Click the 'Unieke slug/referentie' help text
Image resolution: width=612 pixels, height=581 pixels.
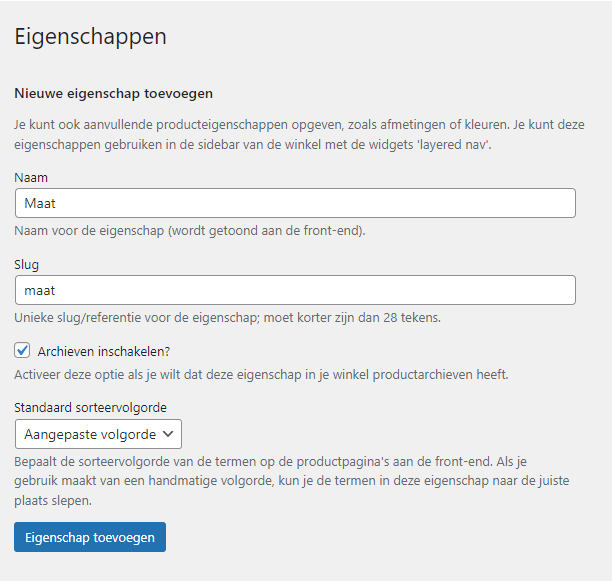[x=228, y=318]
